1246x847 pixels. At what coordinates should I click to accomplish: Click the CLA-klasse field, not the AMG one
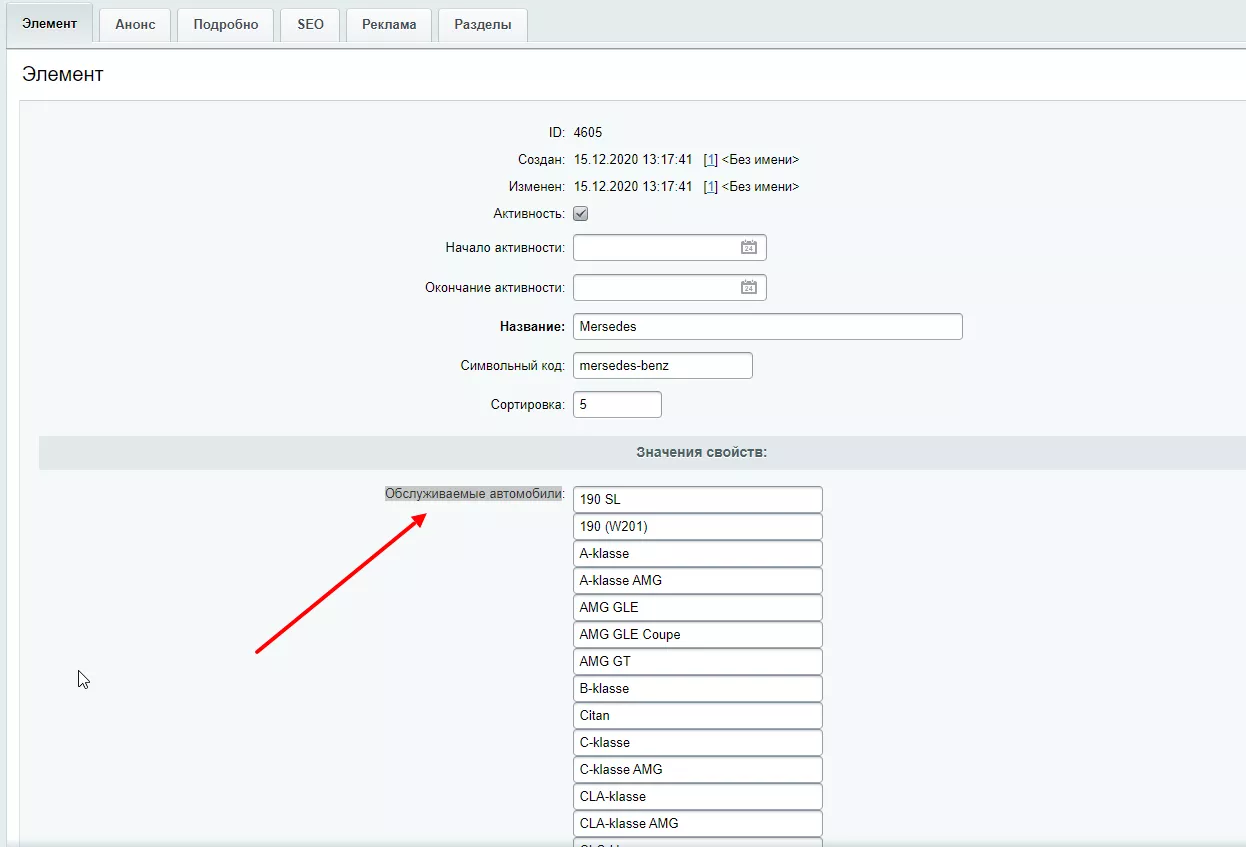(x=698, y=796)
